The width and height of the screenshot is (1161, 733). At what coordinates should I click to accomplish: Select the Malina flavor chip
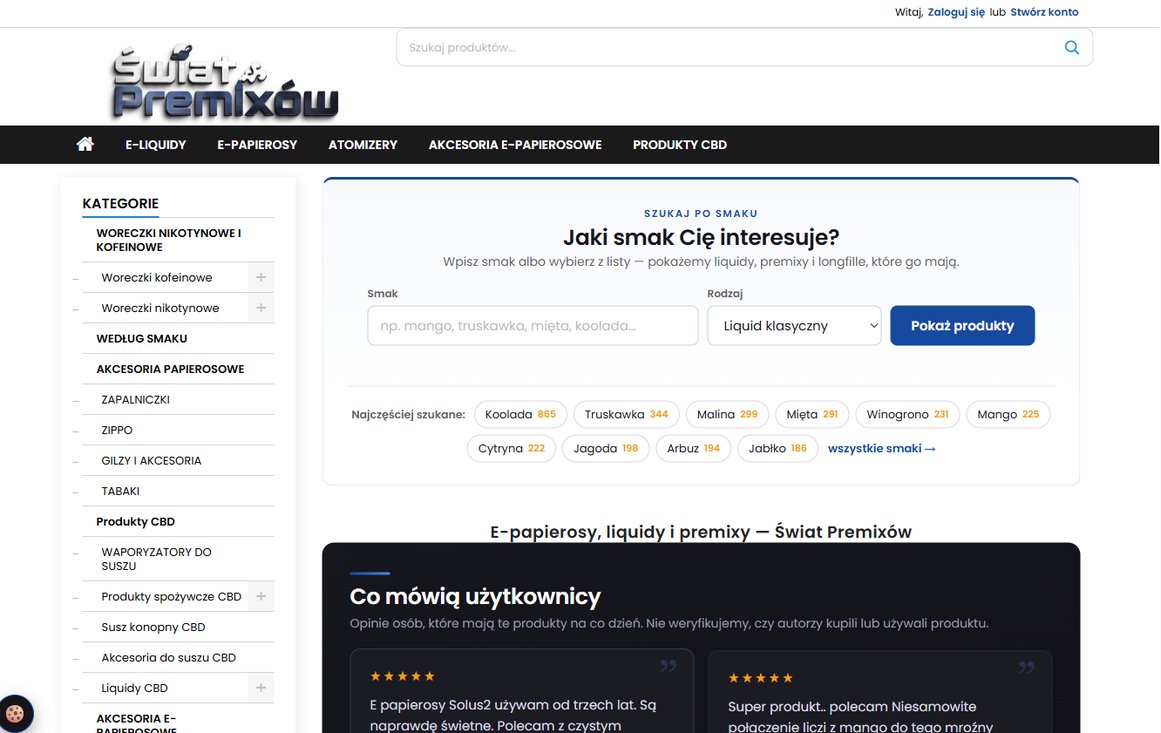coord(727,415)
